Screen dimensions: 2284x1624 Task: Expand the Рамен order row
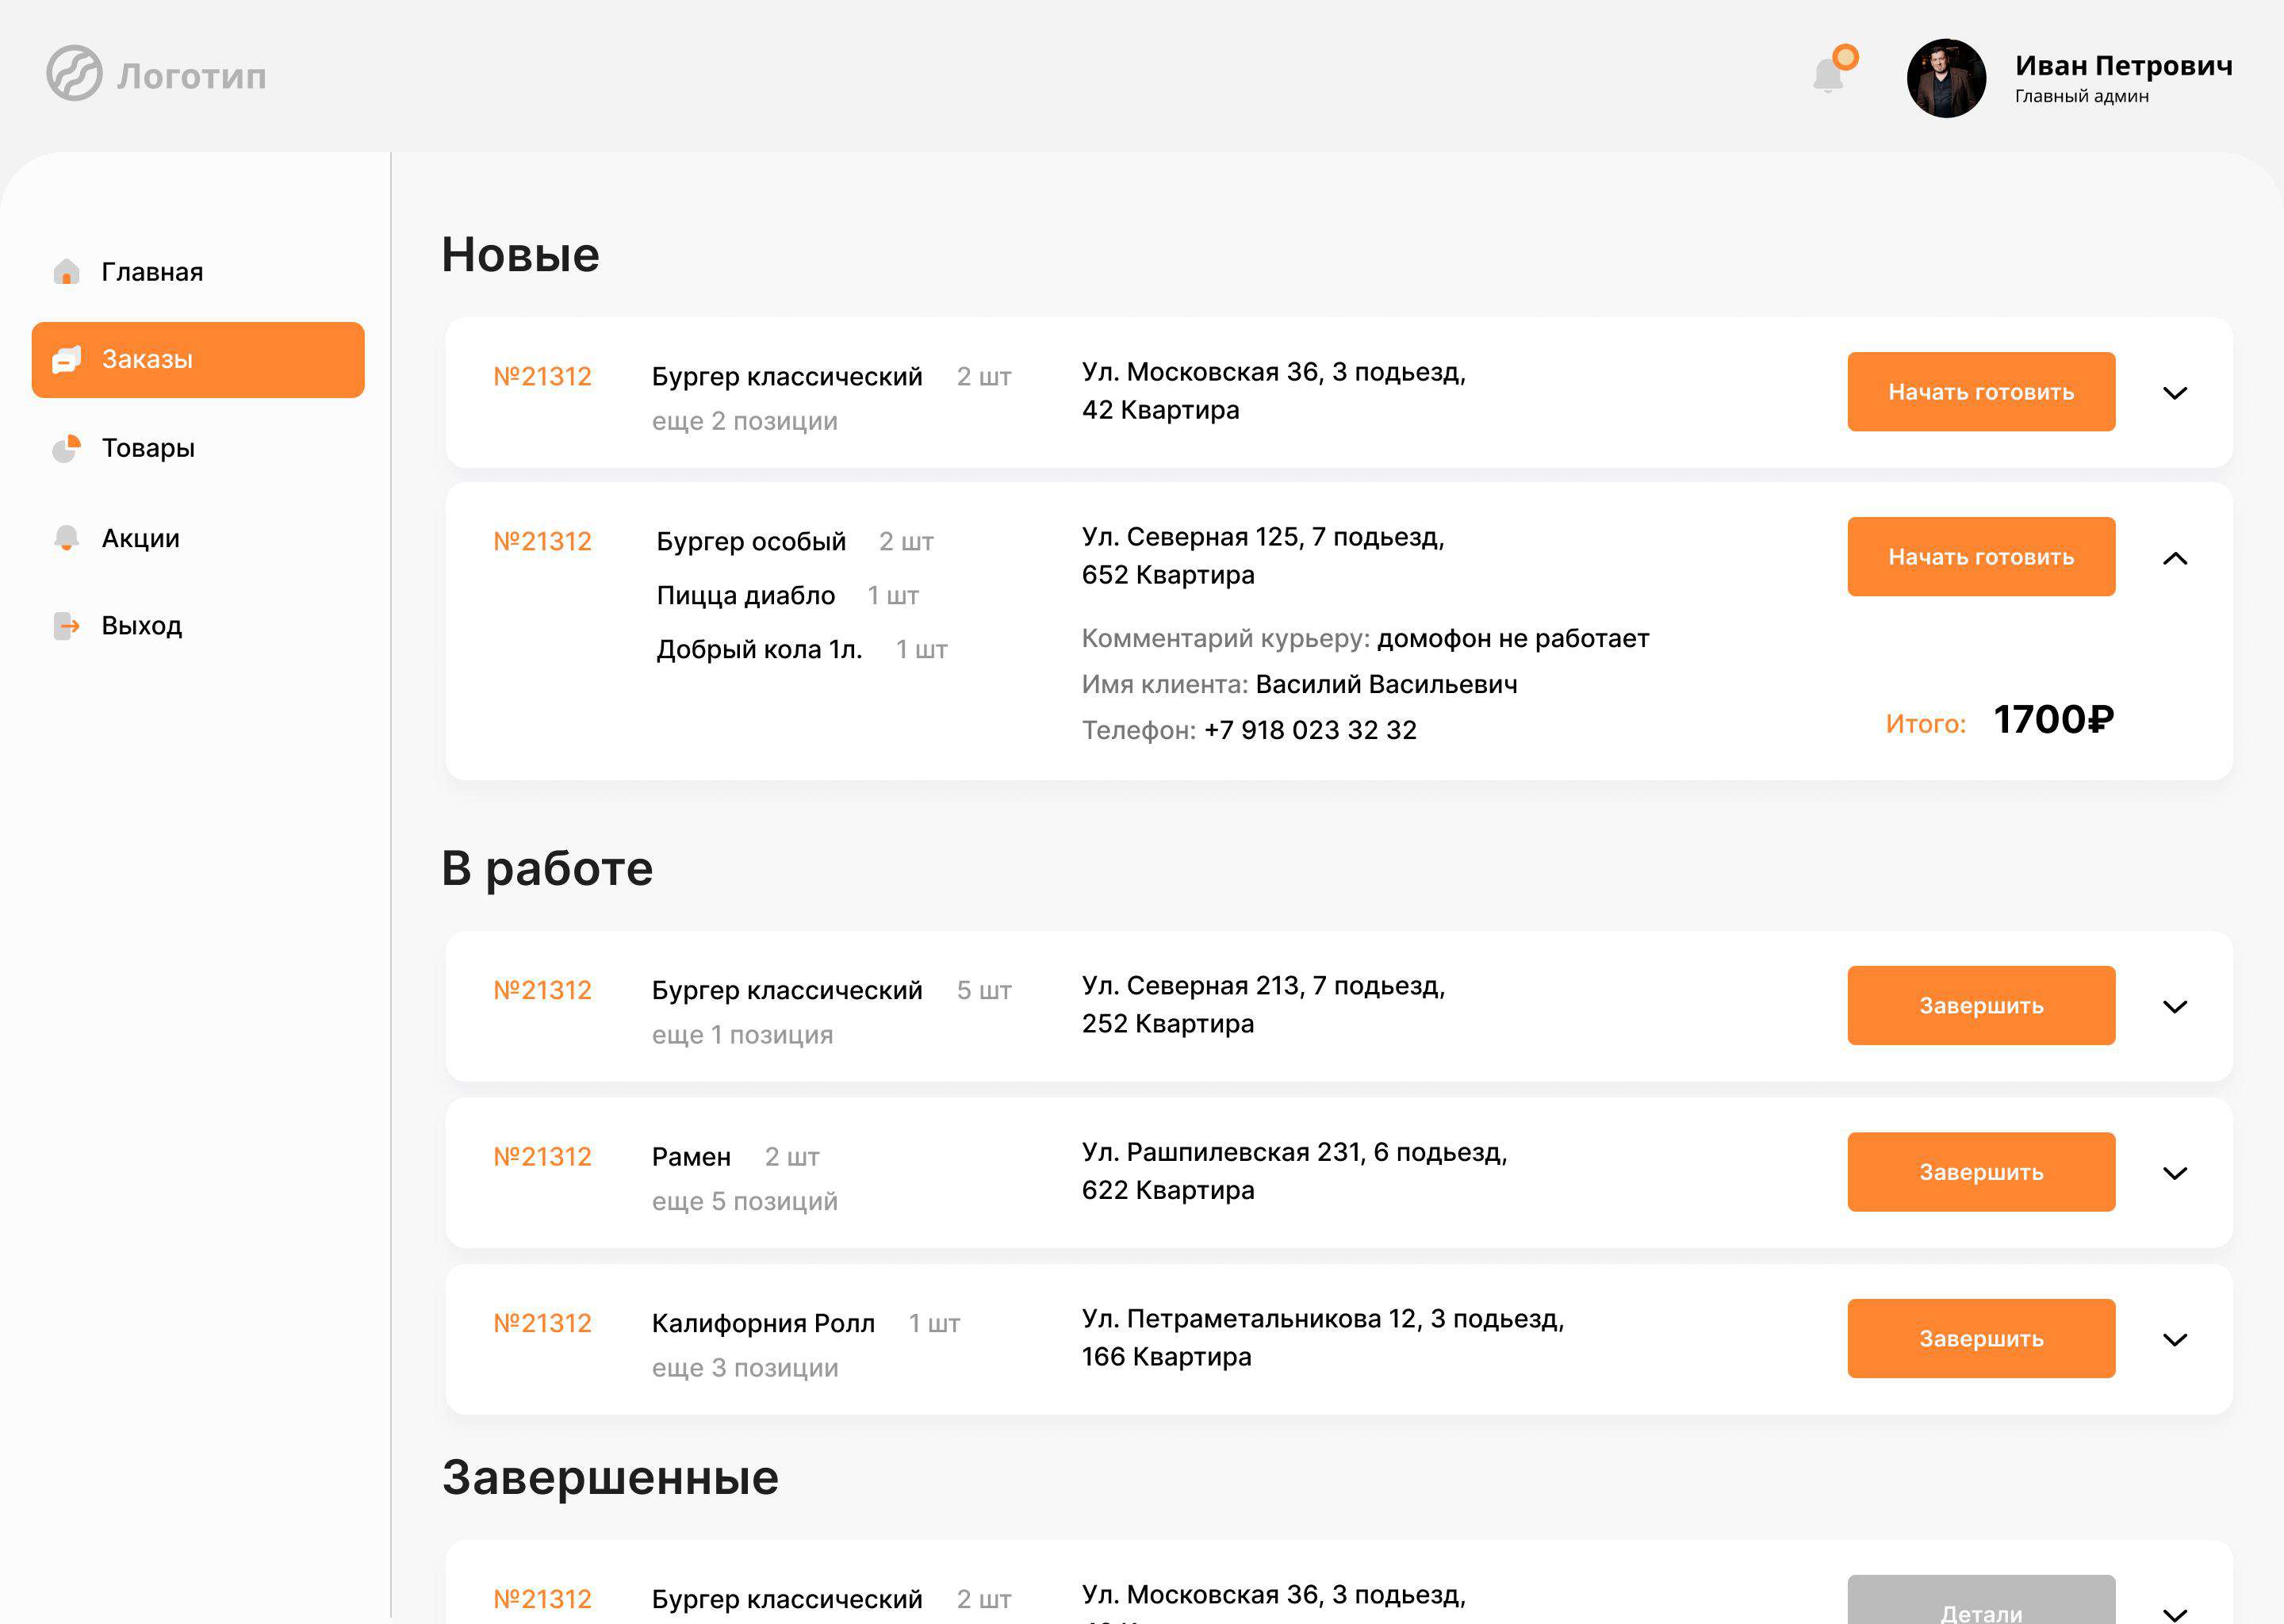(x=2174, y=1173)
